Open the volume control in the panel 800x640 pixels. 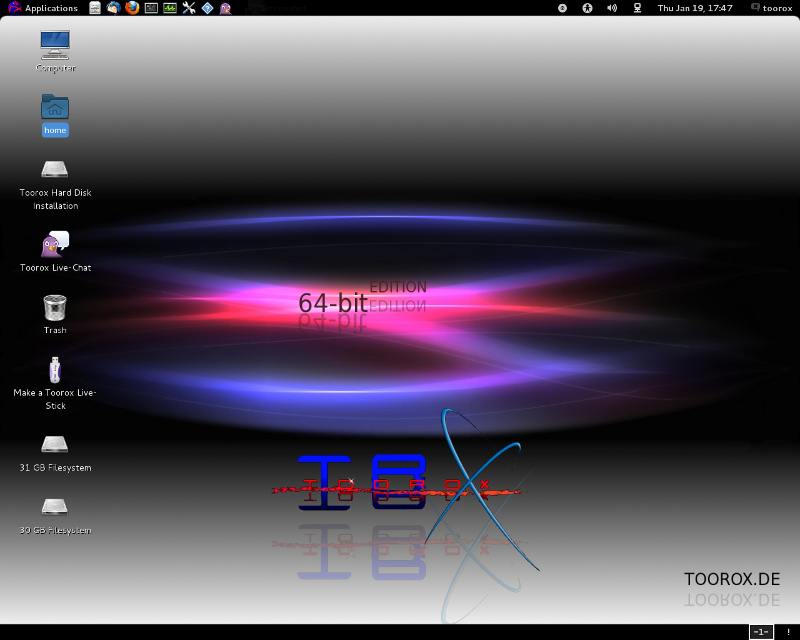tap(612, 8)
